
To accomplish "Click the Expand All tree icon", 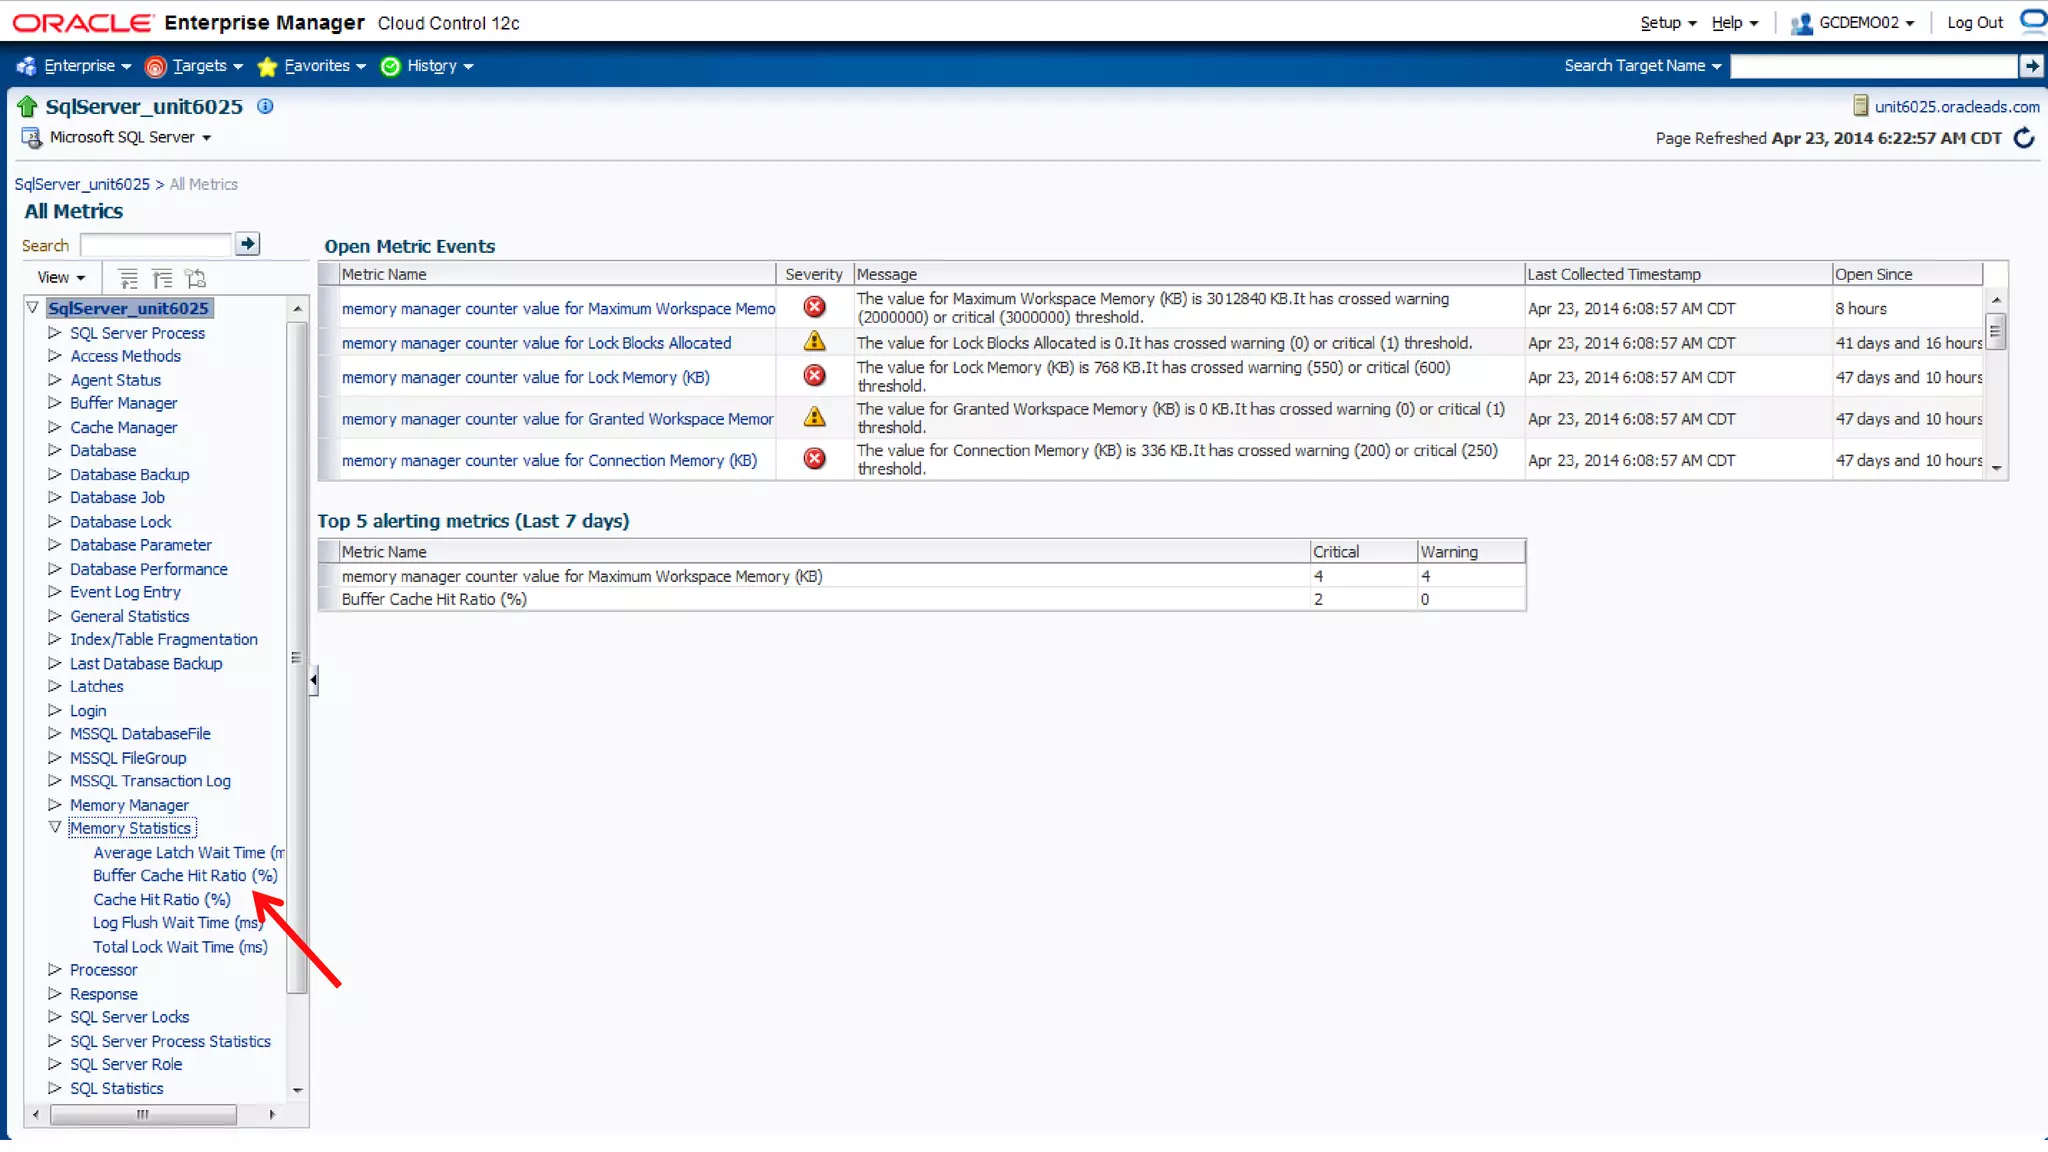I will (128, 278).
